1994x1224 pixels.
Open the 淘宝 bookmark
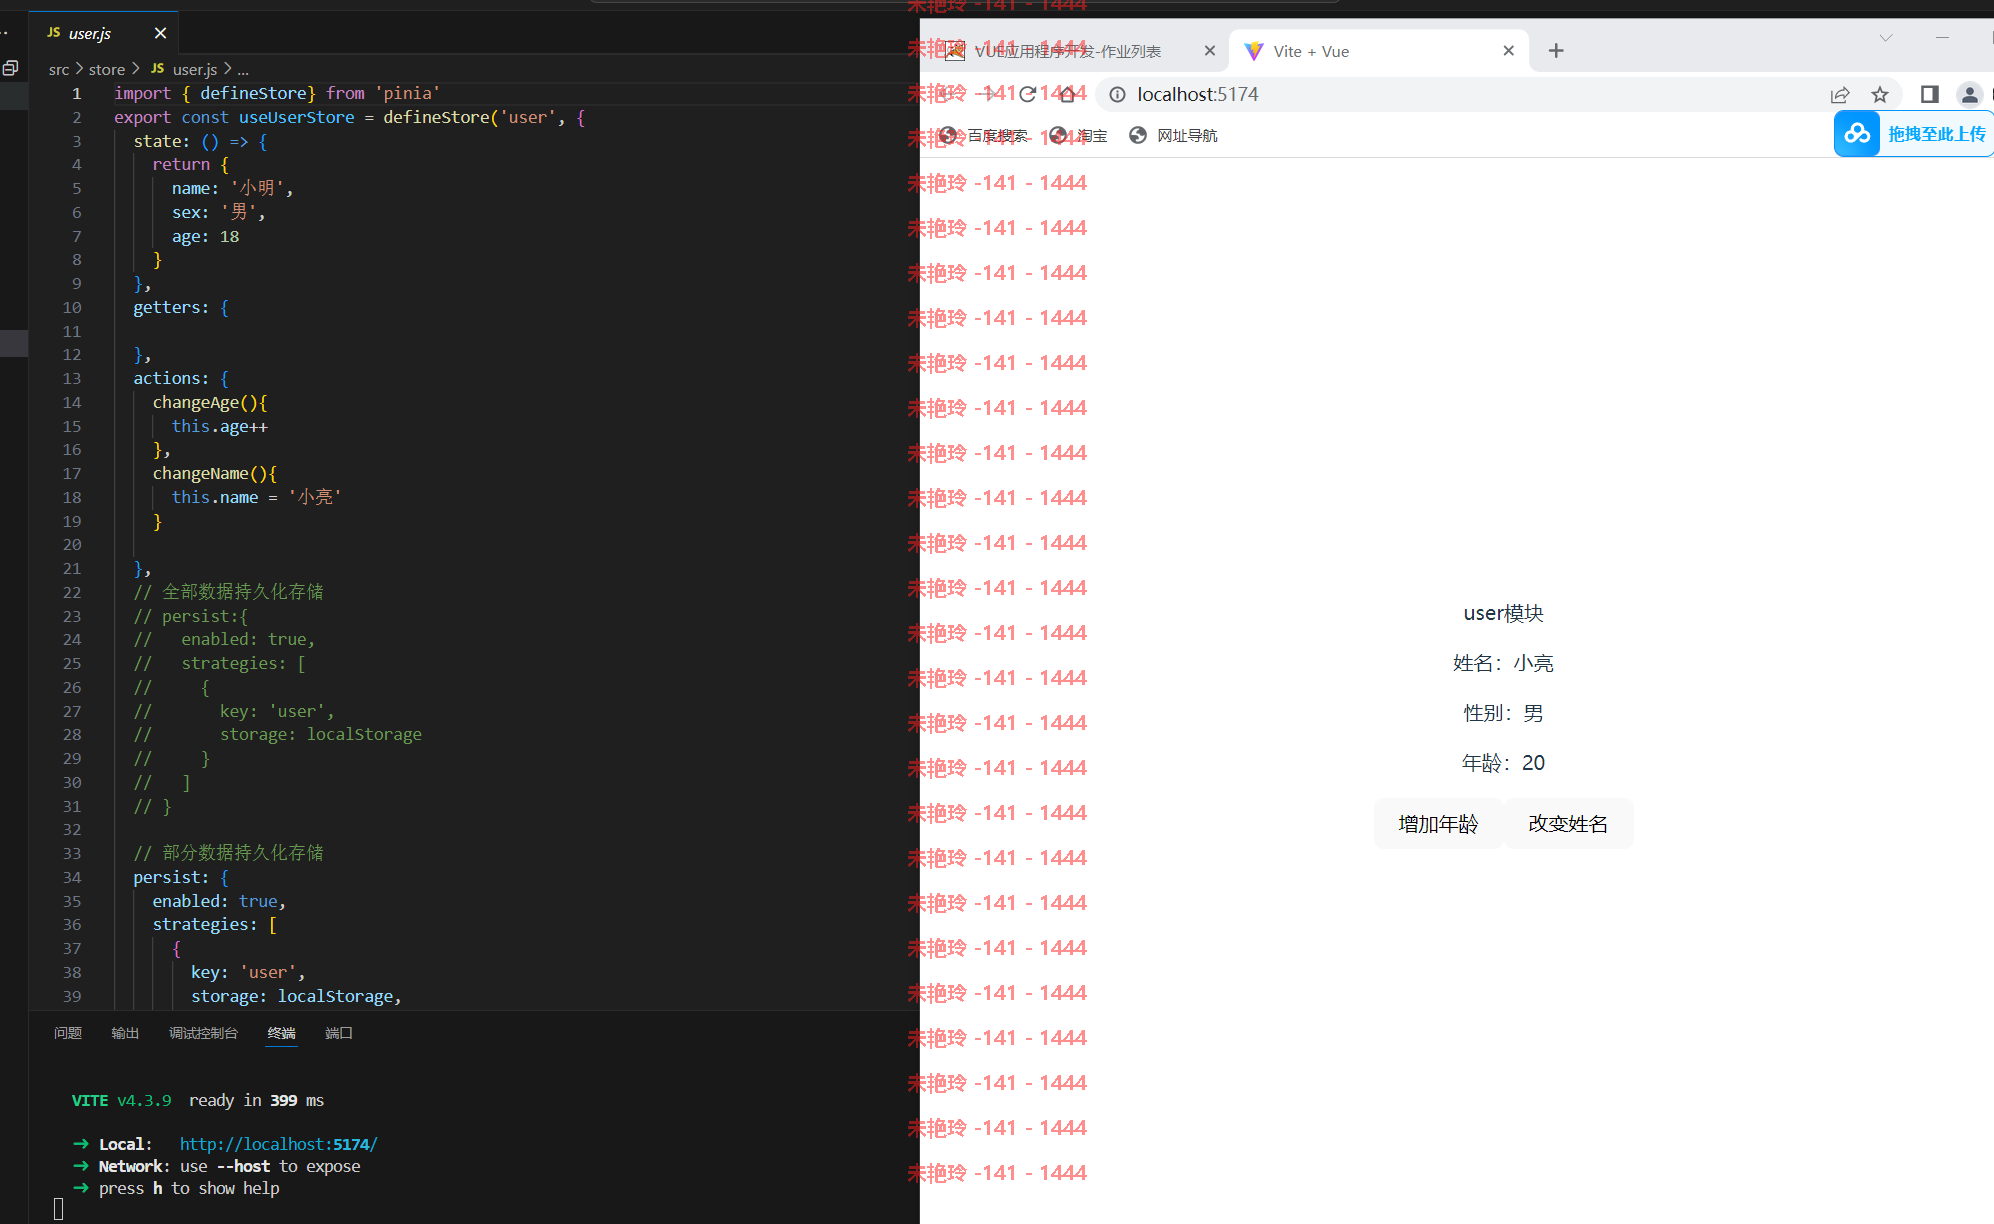pyautogui.click(x=1079, y=135)
